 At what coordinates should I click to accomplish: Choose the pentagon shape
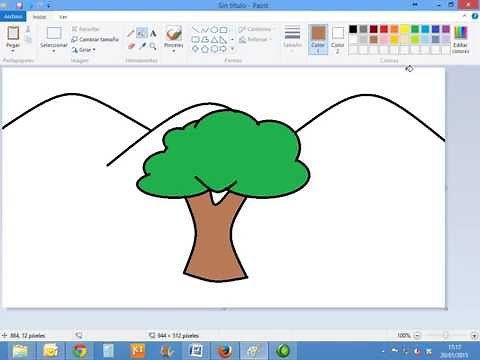(205, 49)
